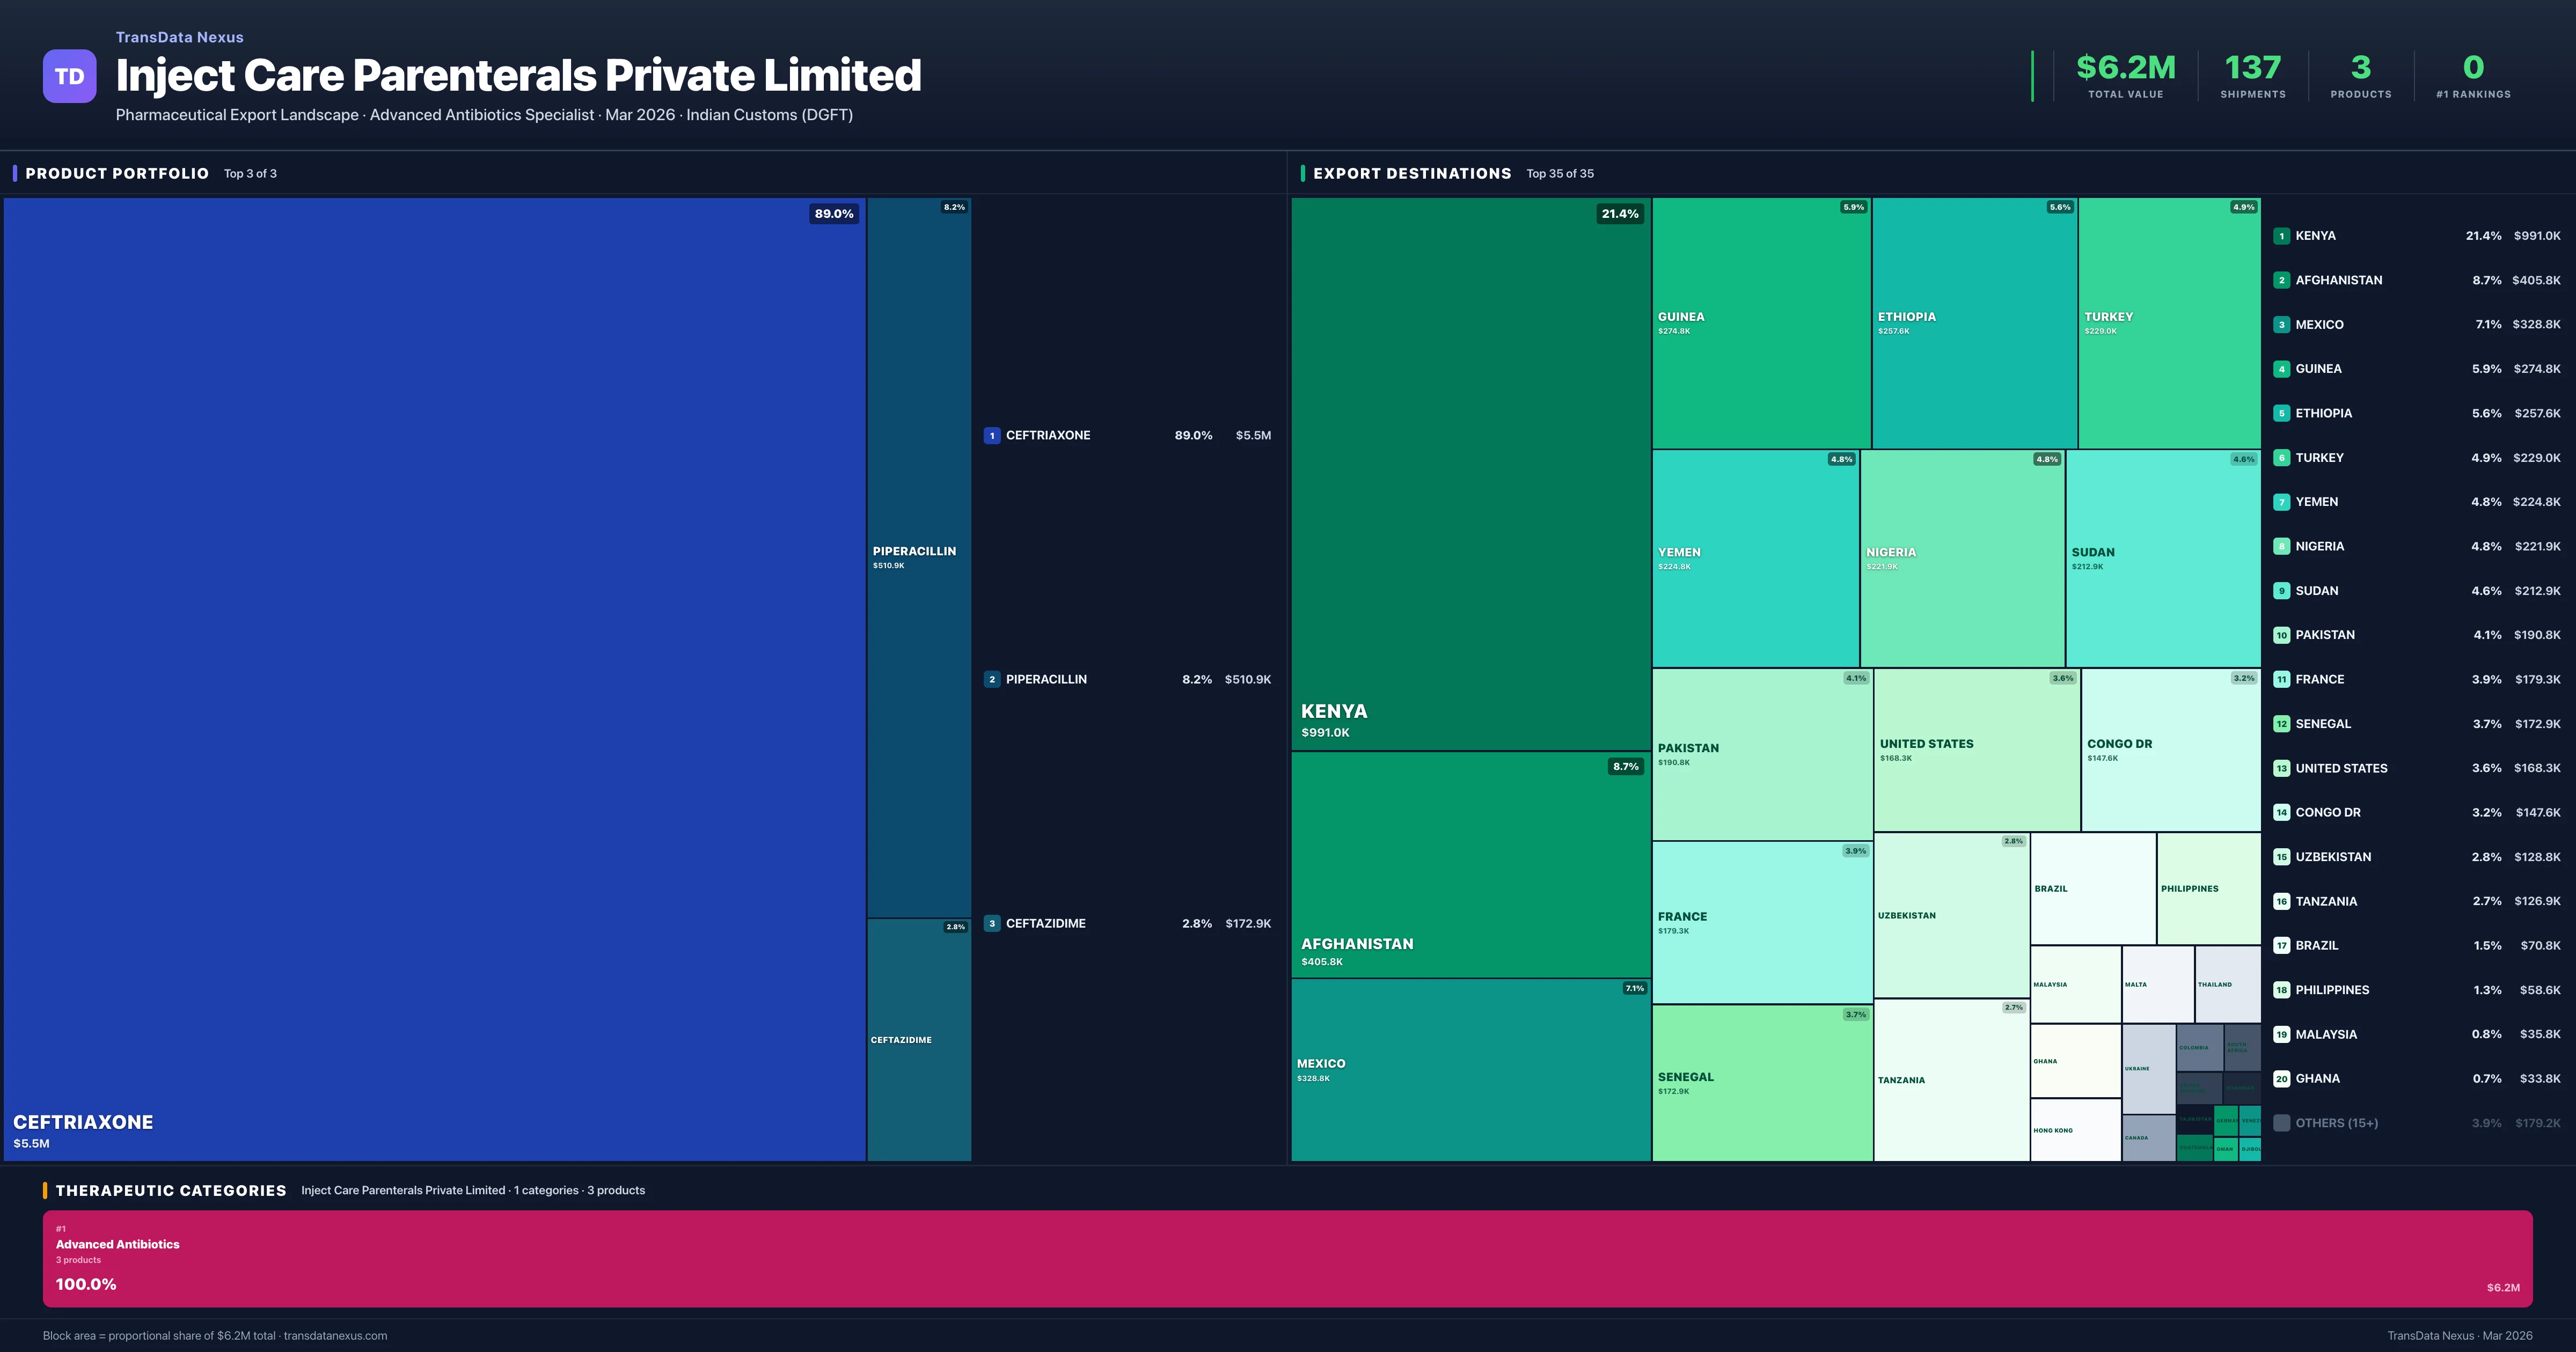This screenshot has height=1352, width=2576.
Task: Click the Piperacillin treemap block
Action: coord(918,557)
